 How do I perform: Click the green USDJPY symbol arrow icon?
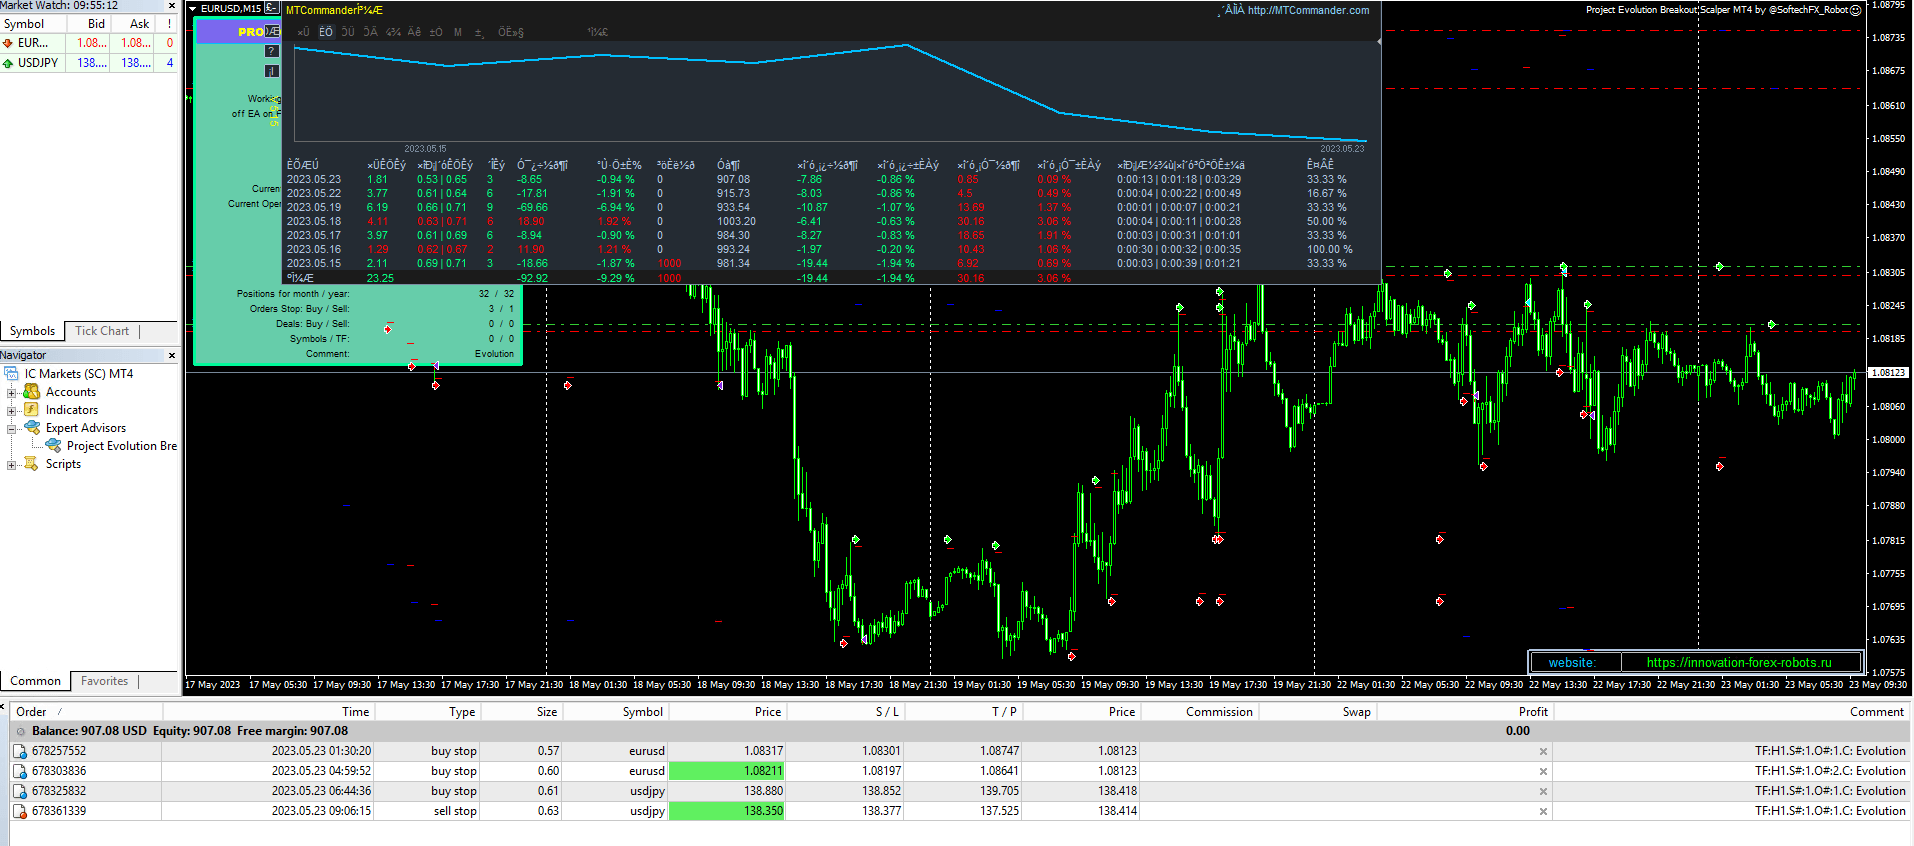pyautogui.click(x=8, y=62)
